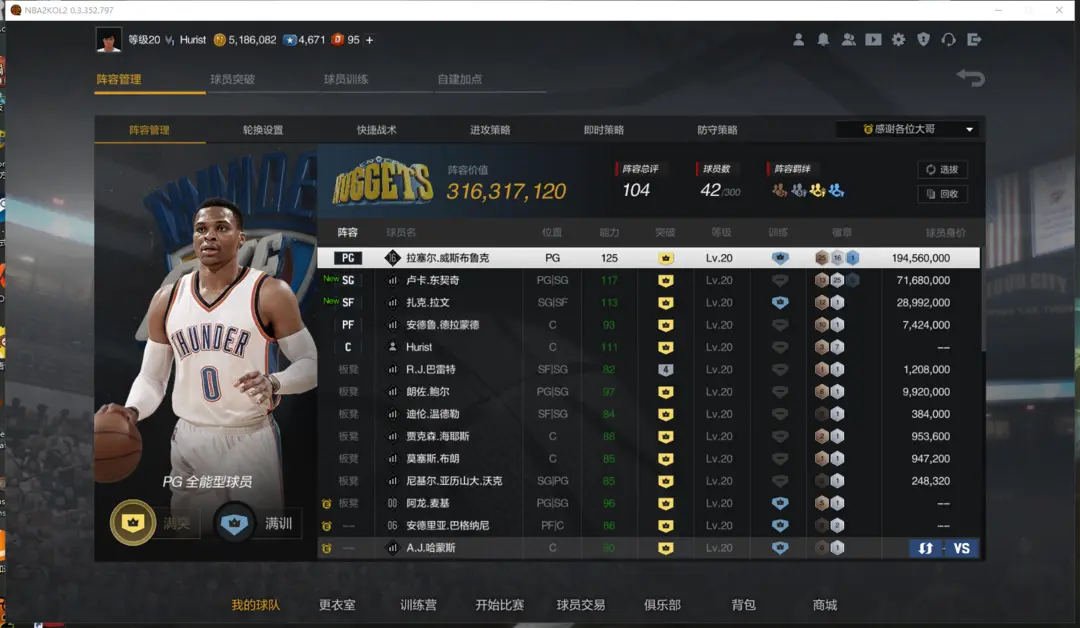1080x628 pixels.
Task: Click the lock icon beside 阿龙.麦基 row
Action: [x=326, y=504]
